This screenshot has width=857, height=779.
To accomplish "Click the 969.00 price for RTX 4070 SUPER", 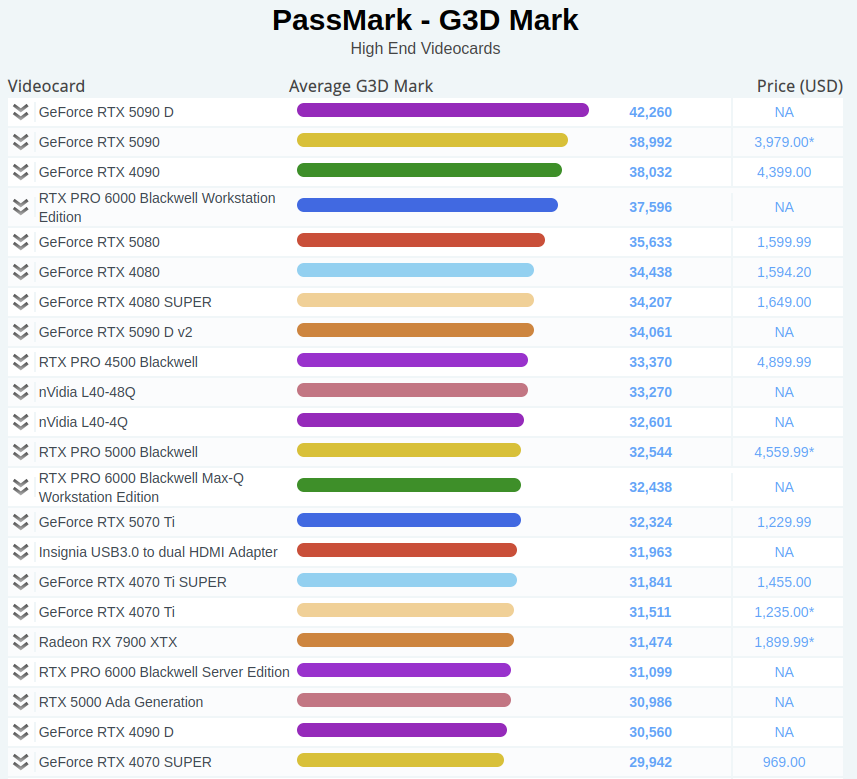I will pyautogui.click(x=784, y=762).
